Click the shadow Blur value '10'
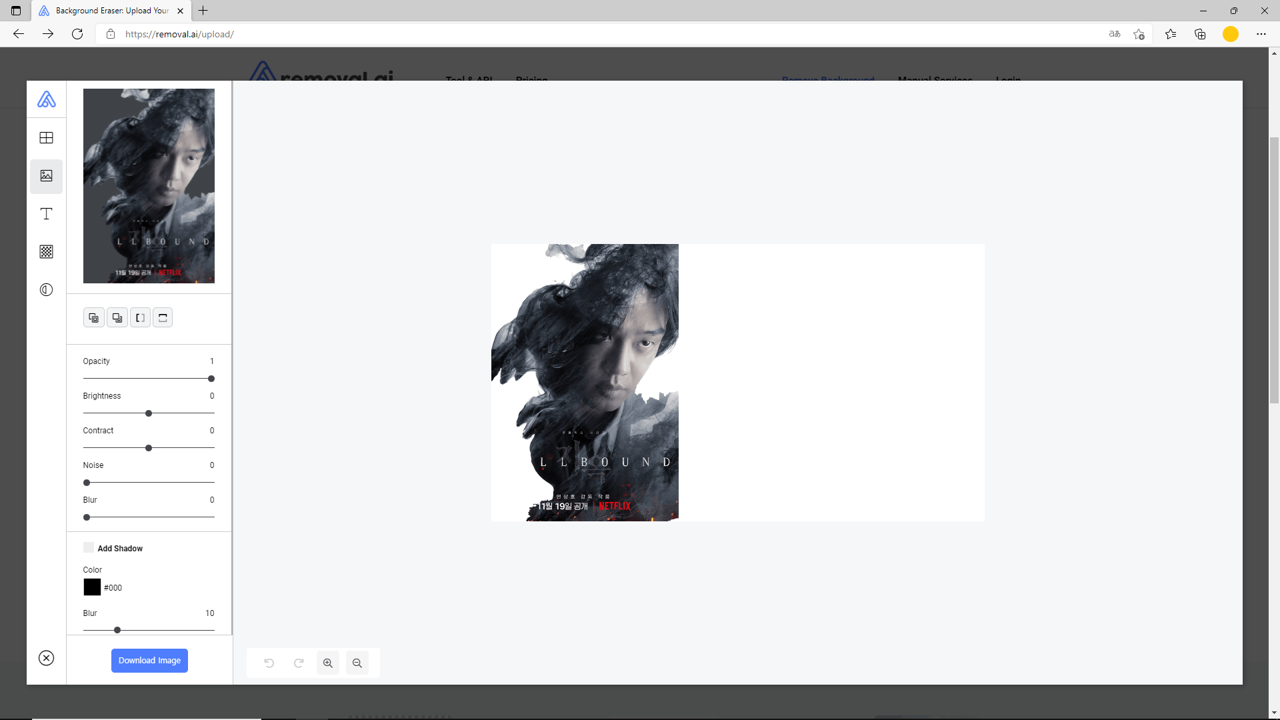 (210, 613)
